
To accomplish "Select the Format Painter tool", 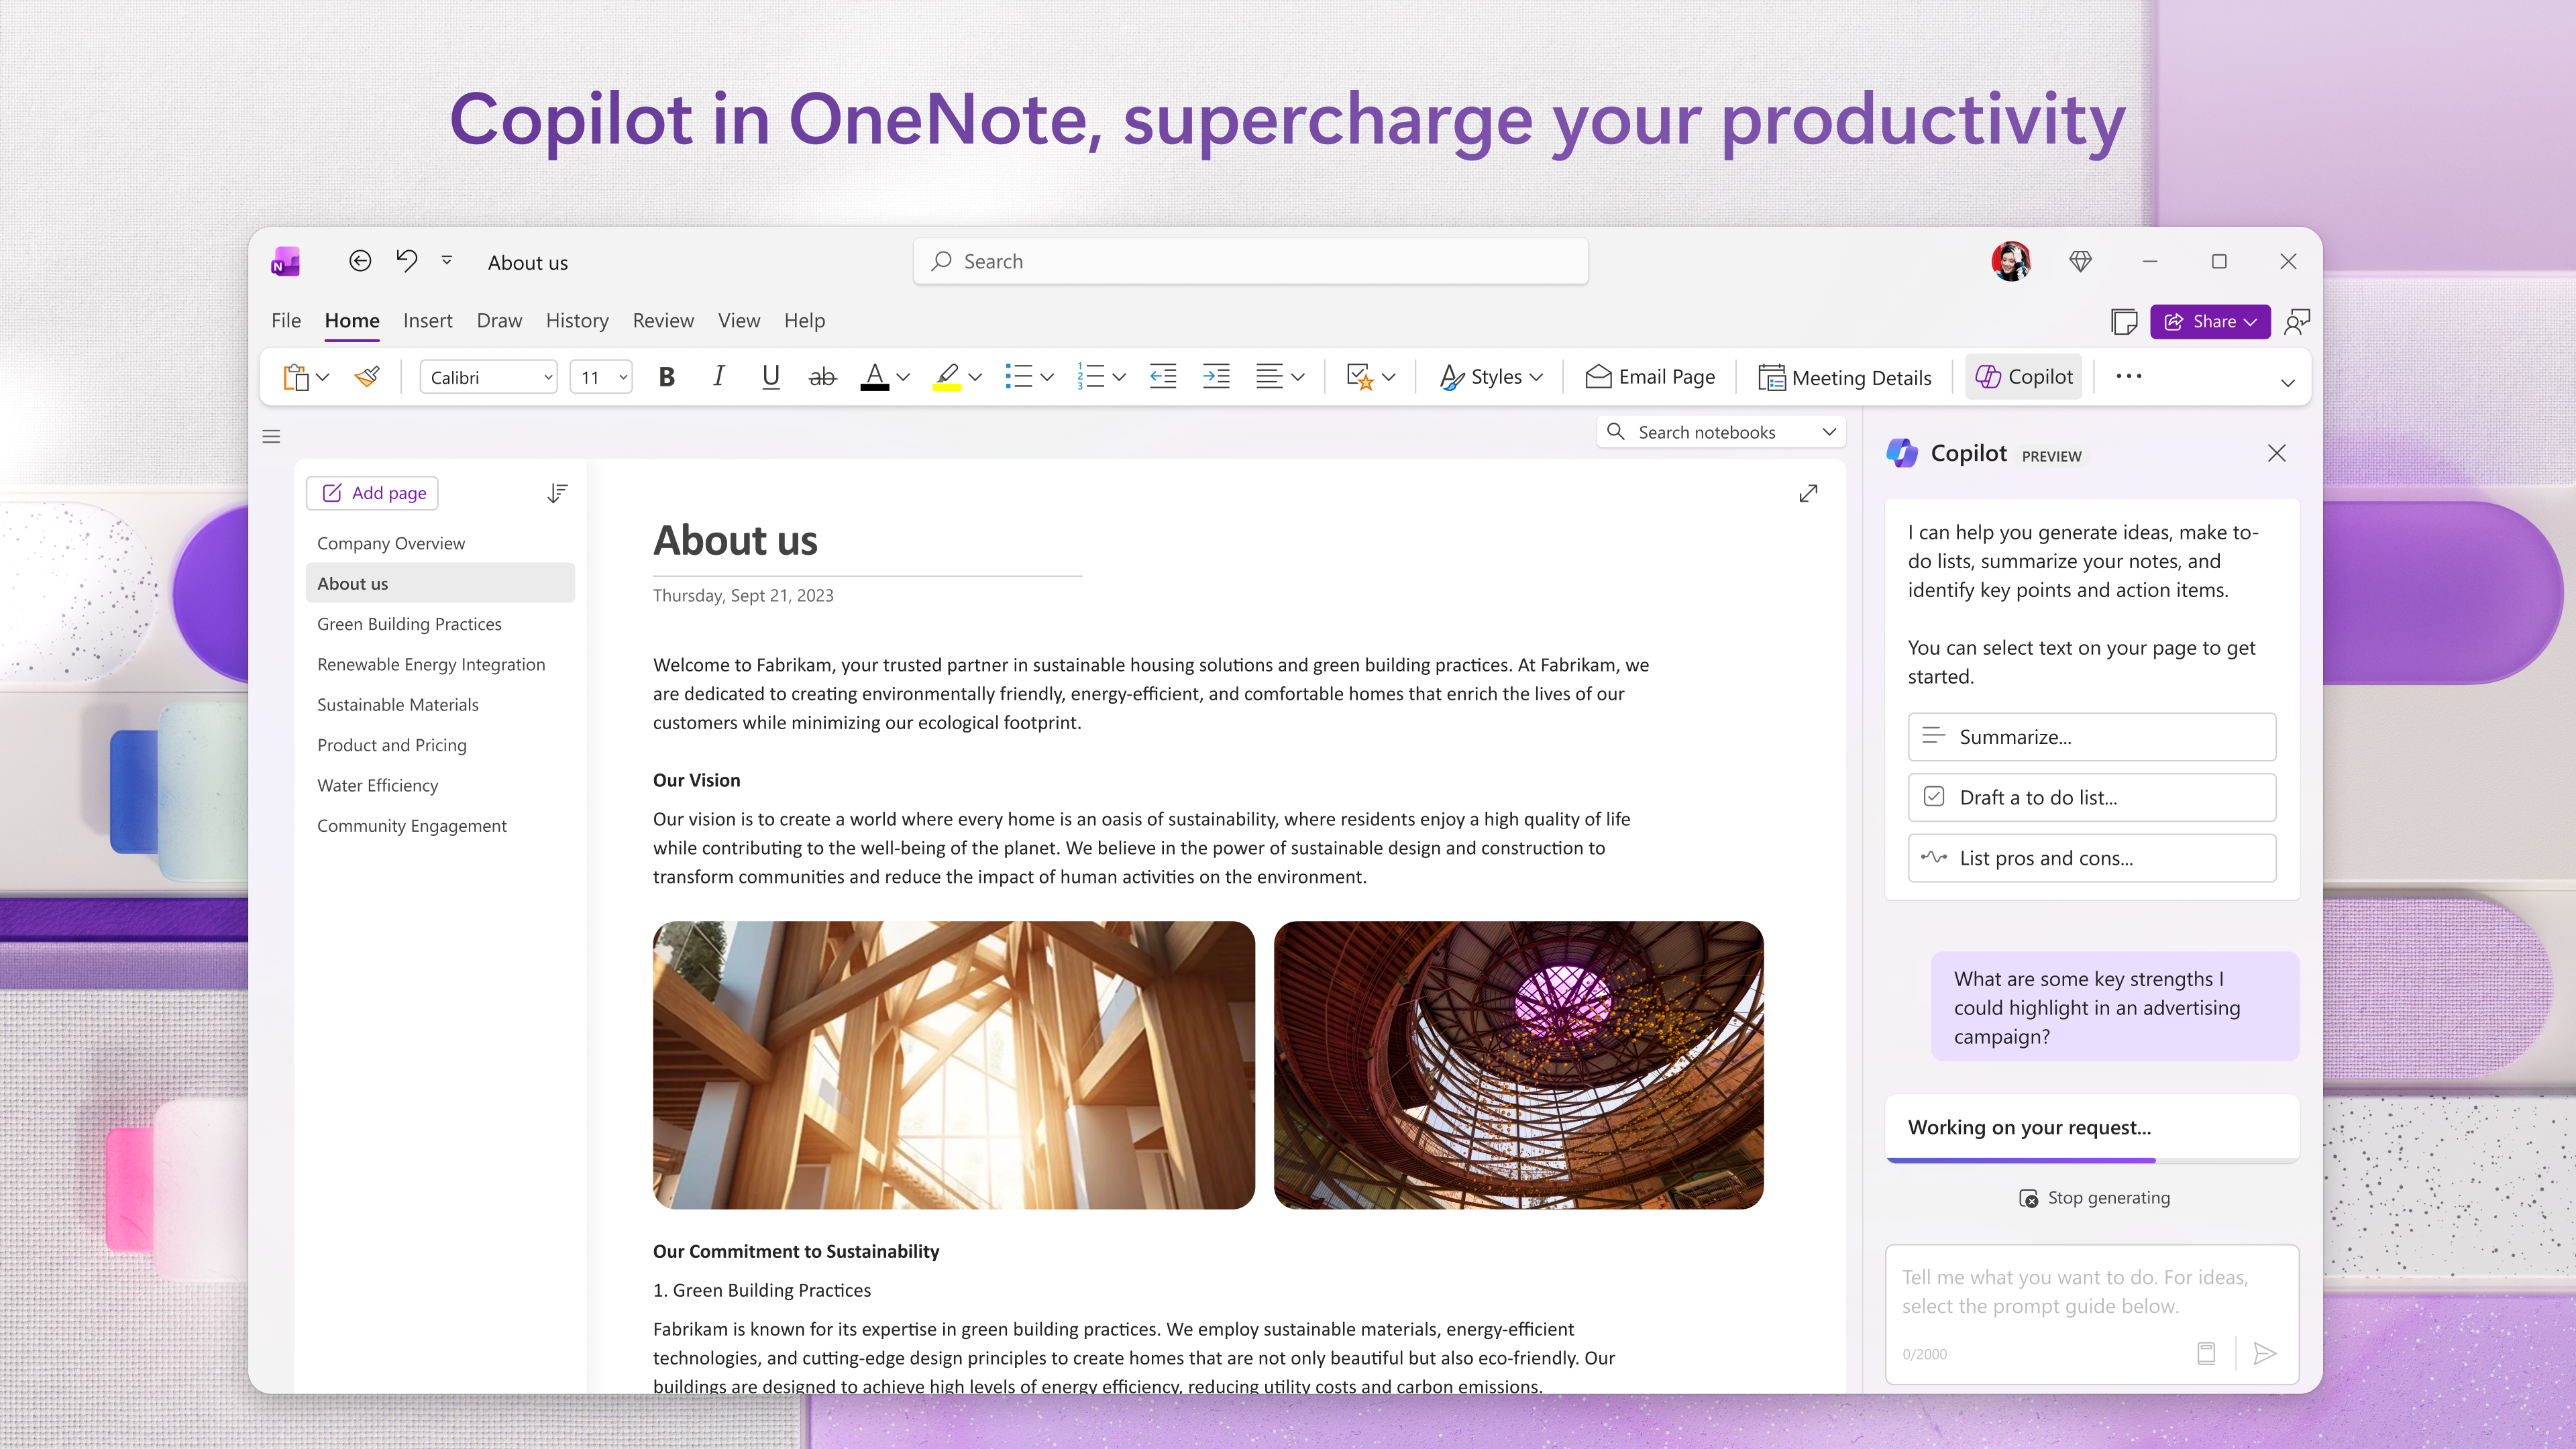I will coord(366,377).
